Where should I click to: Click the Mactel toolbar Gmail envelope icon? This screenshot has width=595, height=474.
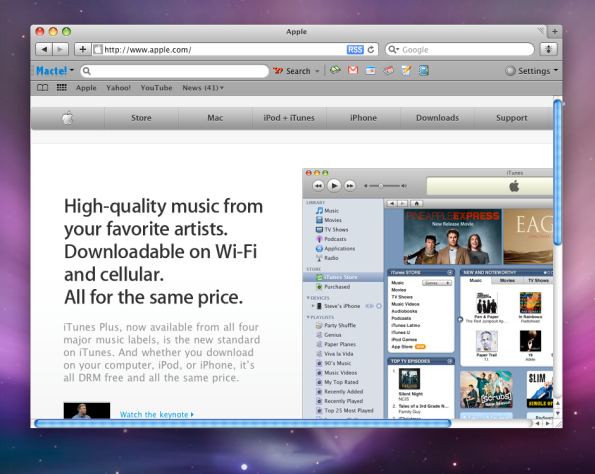353,70
